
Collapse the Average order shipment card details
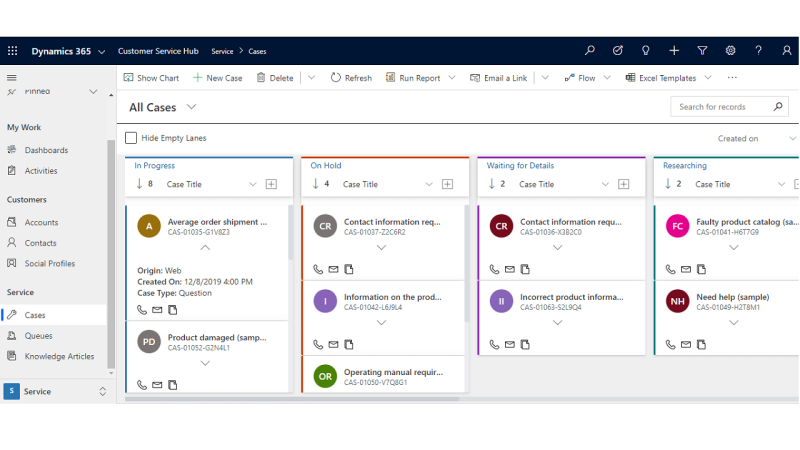click(205, 247)
